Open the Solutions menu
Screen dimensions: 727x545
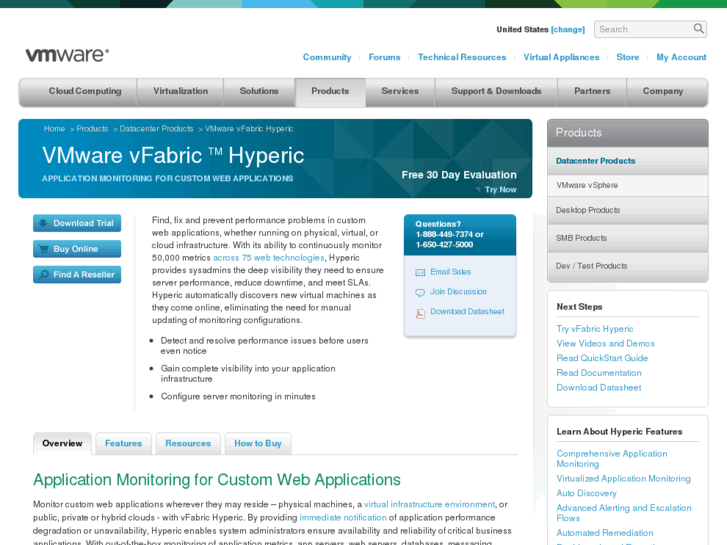pyautogui.click(x=259, y=91)
